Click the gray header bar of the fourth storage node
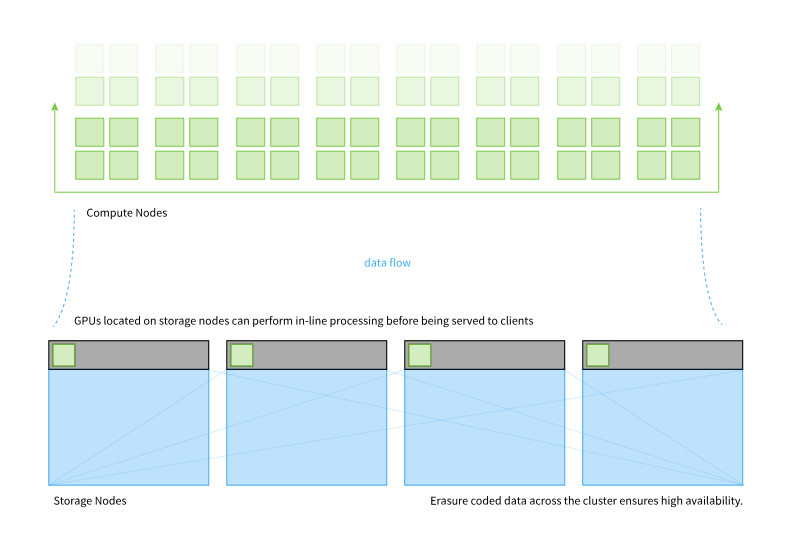This screenshot has height=551, width=789. click(663, 355)
